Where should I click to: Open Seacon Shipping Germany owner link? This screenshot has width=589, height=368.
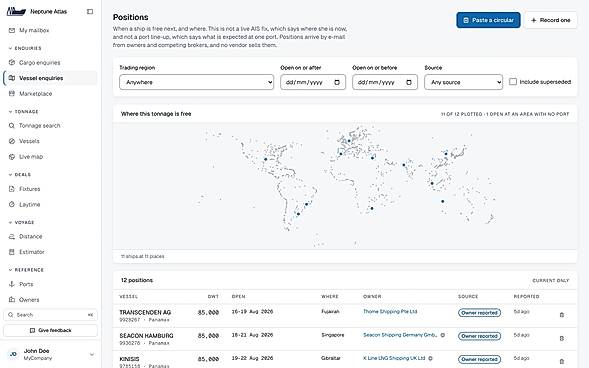click(x=400, y=335)
